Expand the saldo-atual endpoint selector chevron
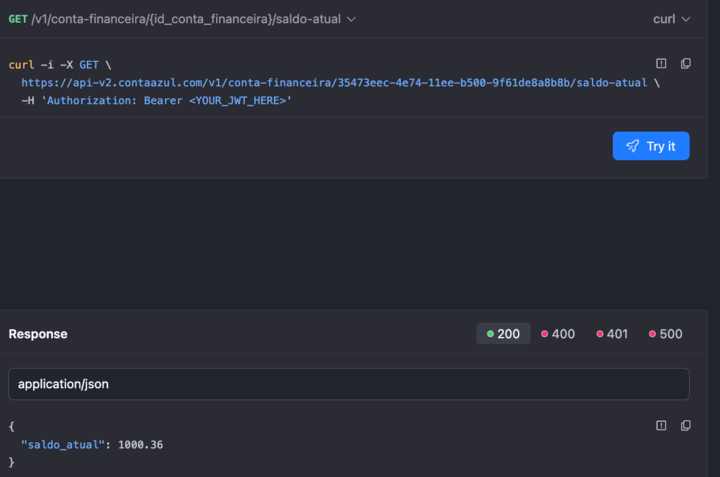Image resolution: width=720 pixels, height=477 pixels. pyautogui.click(x=351, y=19)
